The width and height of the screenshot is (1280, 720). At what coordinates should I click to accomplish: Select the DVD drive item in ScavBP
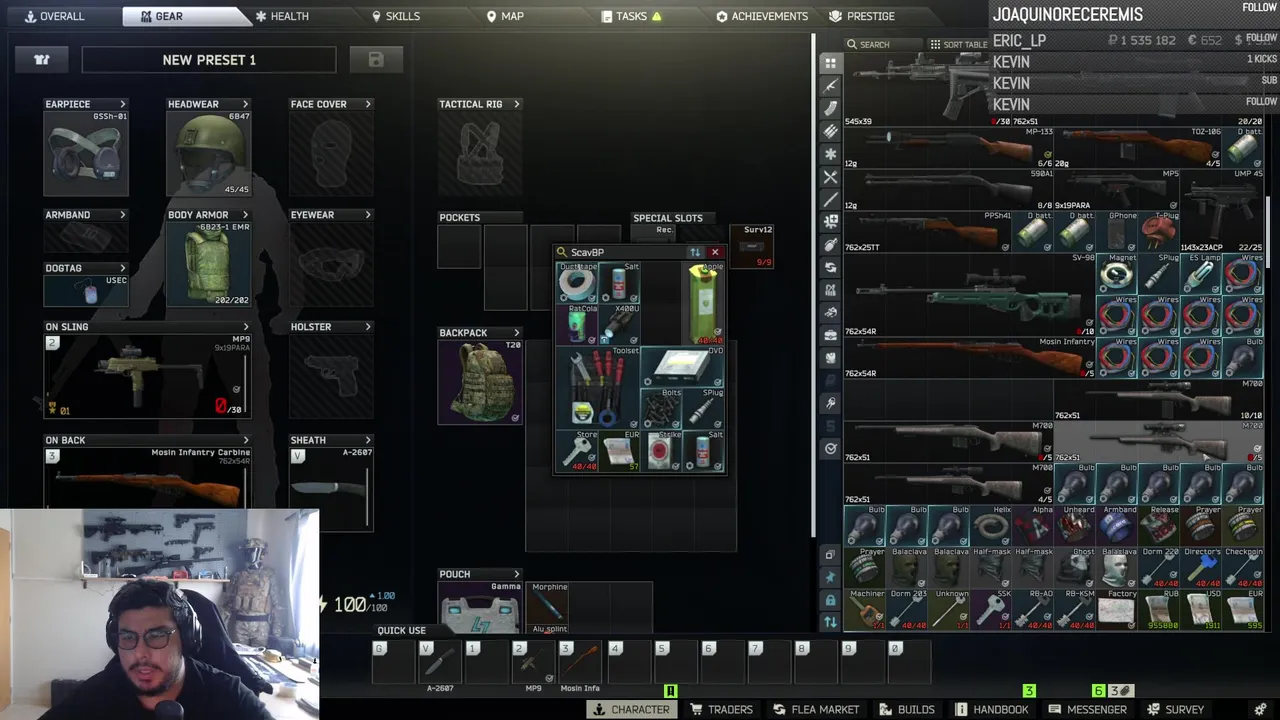[x=682, y=367]
